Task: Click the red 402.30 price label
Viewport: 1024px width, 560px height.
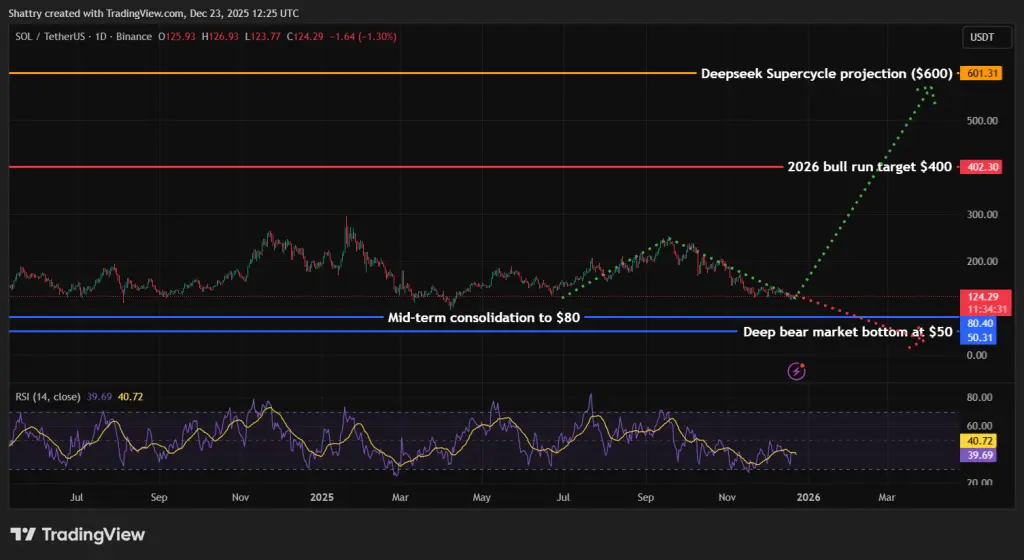Action: 979,167
